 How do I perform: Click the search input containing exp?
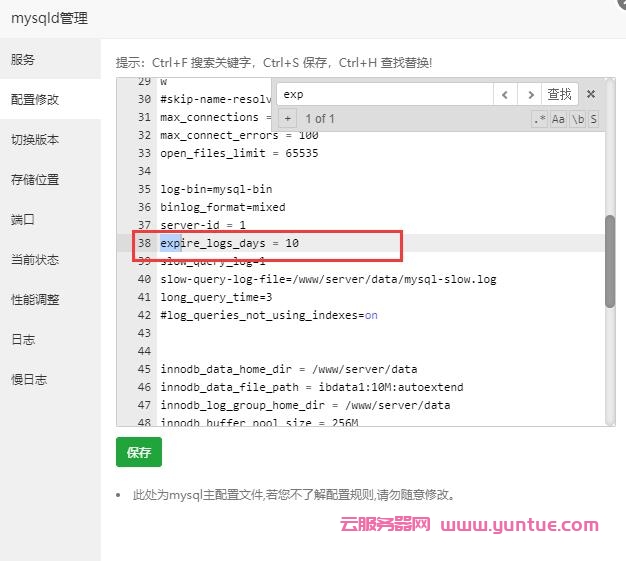[x=385, y=94]
